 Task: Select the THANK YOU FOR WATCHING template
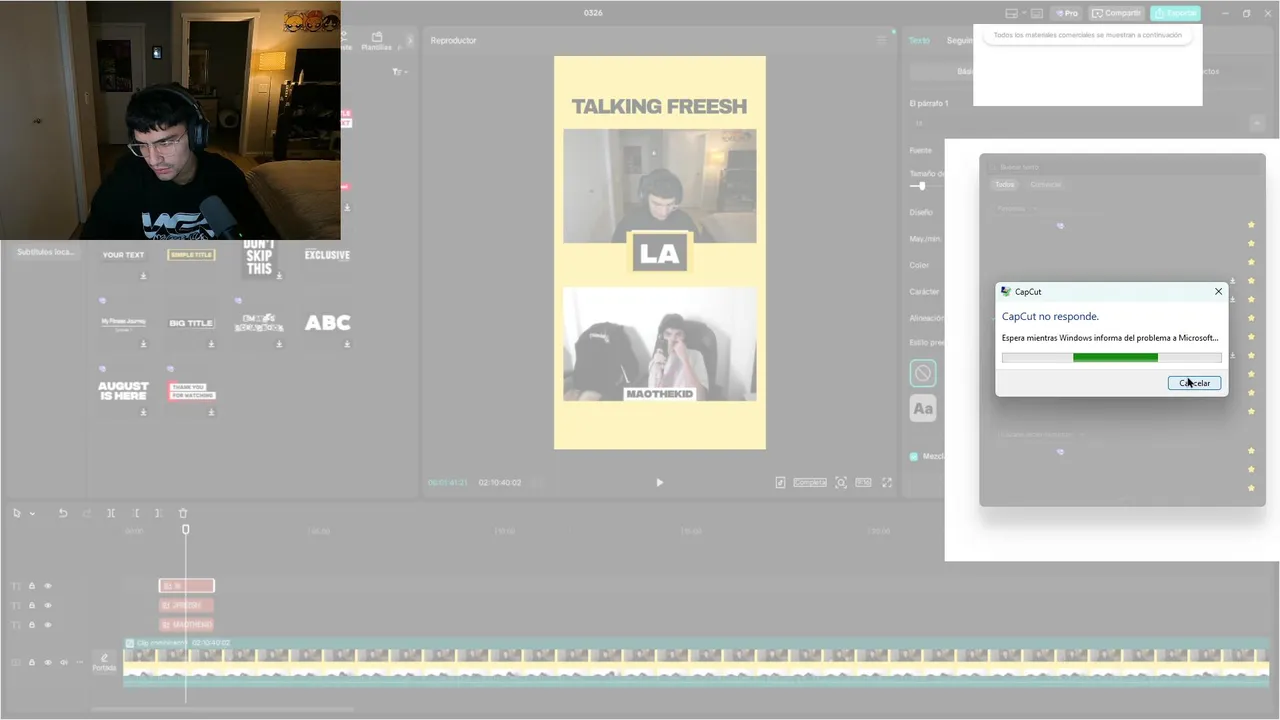(x=191, y=391)
